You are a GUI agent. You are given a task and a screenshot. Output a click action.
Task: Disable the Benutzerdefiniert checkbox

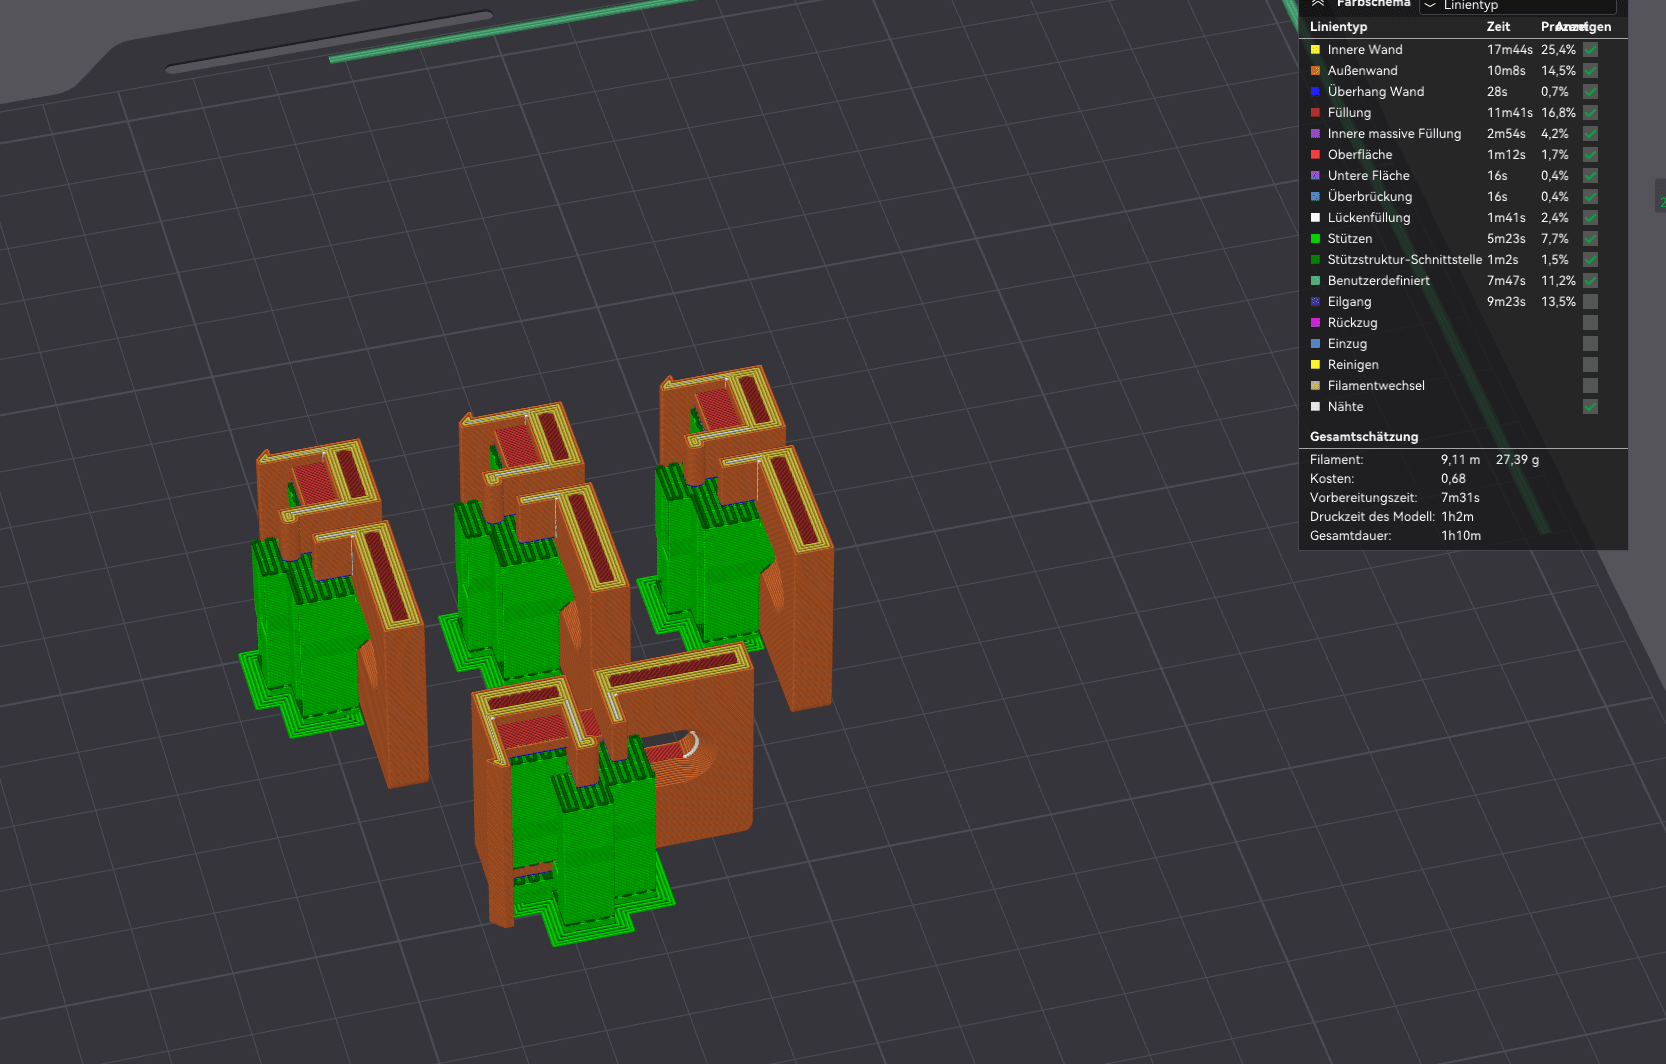(1590, 280)
